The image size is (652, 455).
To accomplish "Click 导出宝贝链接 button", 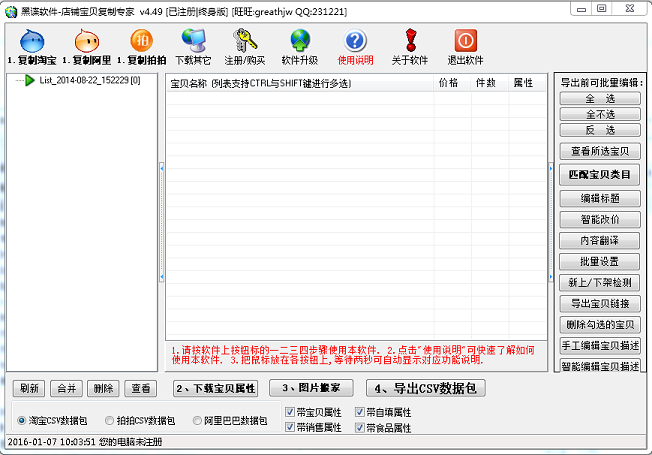I will [600, 304].
